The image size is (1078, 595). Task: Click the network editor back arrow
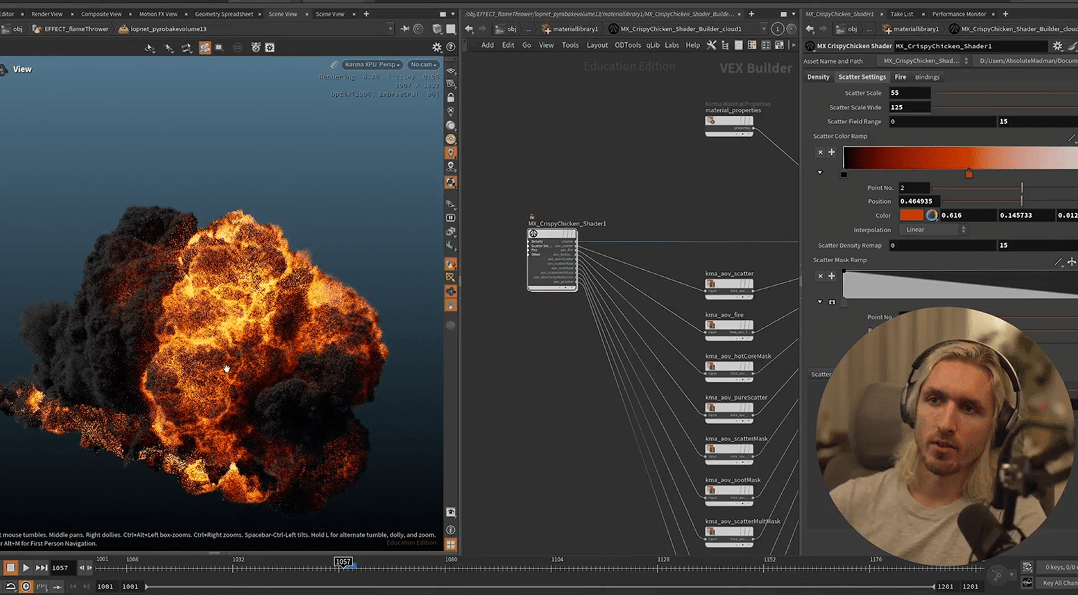(469, 29)
